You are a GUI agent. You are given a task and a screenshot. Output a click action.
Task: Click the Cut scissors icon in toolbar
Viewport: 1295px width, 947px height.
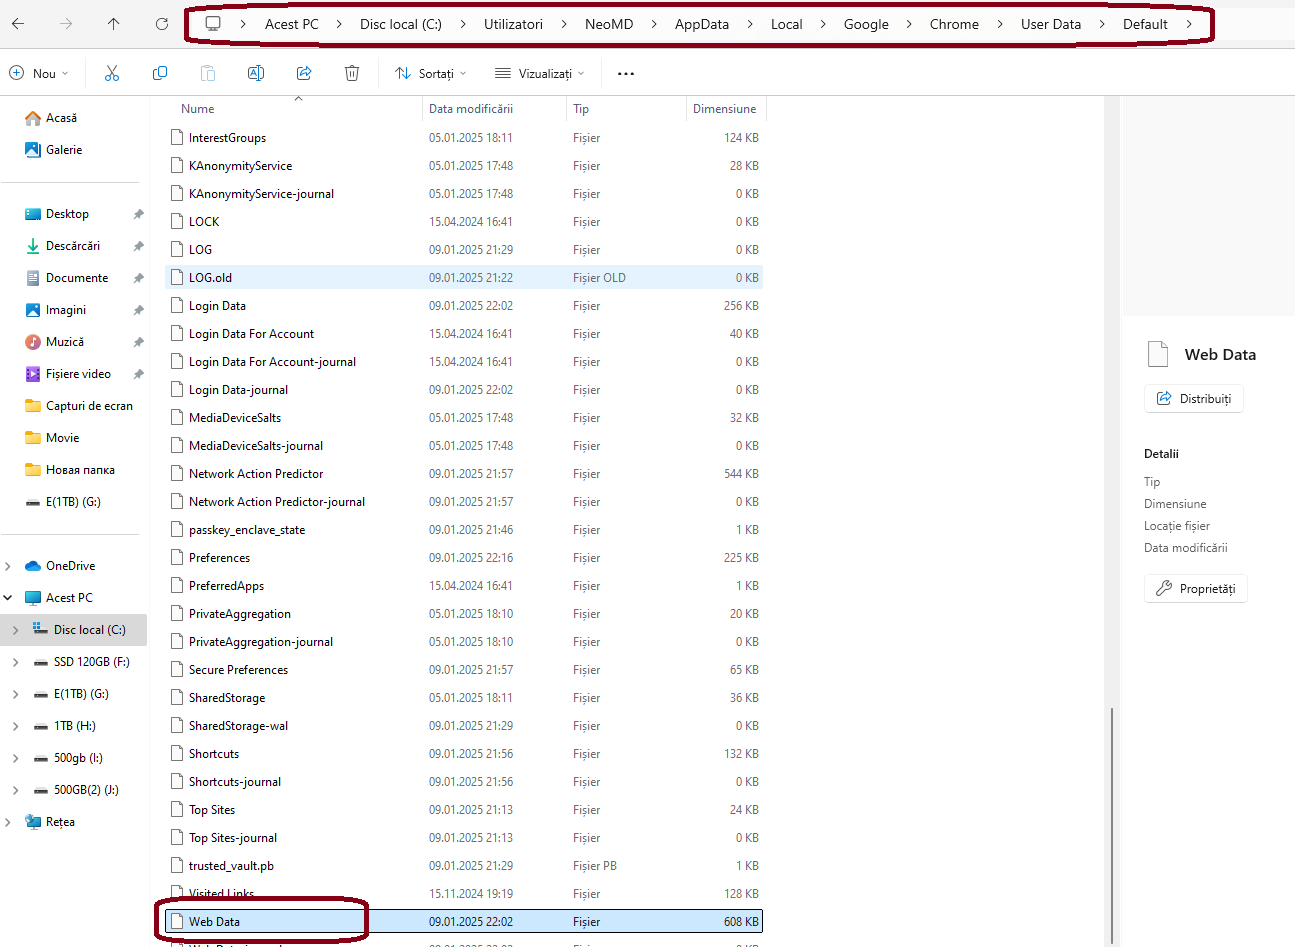(112, 73)
